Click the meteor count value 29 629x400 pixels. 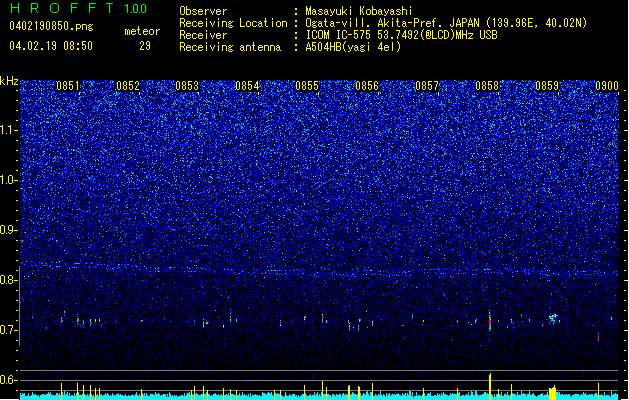click(x=145, y=46)
